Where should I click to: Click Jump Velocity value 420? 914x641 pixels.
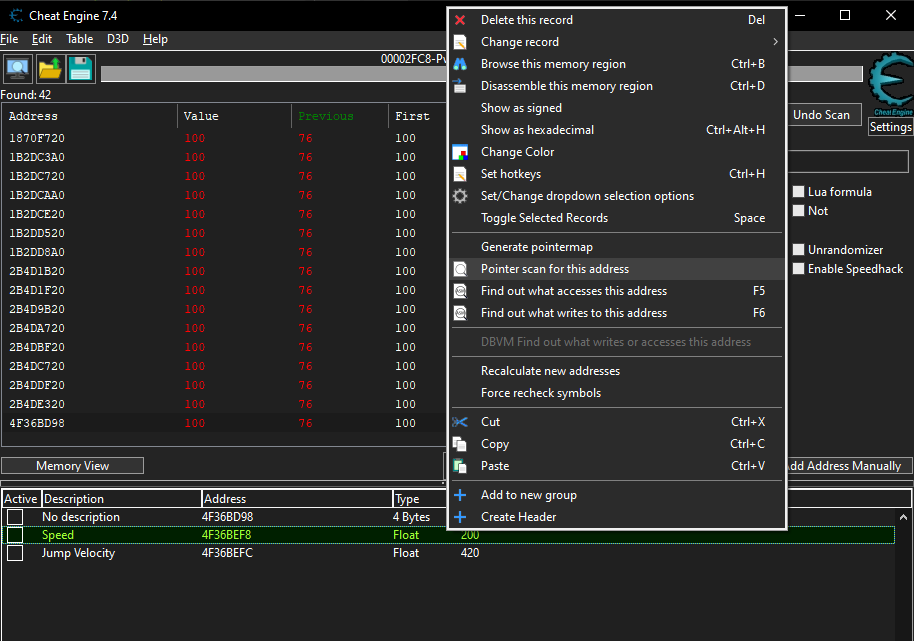coord(470,553)
